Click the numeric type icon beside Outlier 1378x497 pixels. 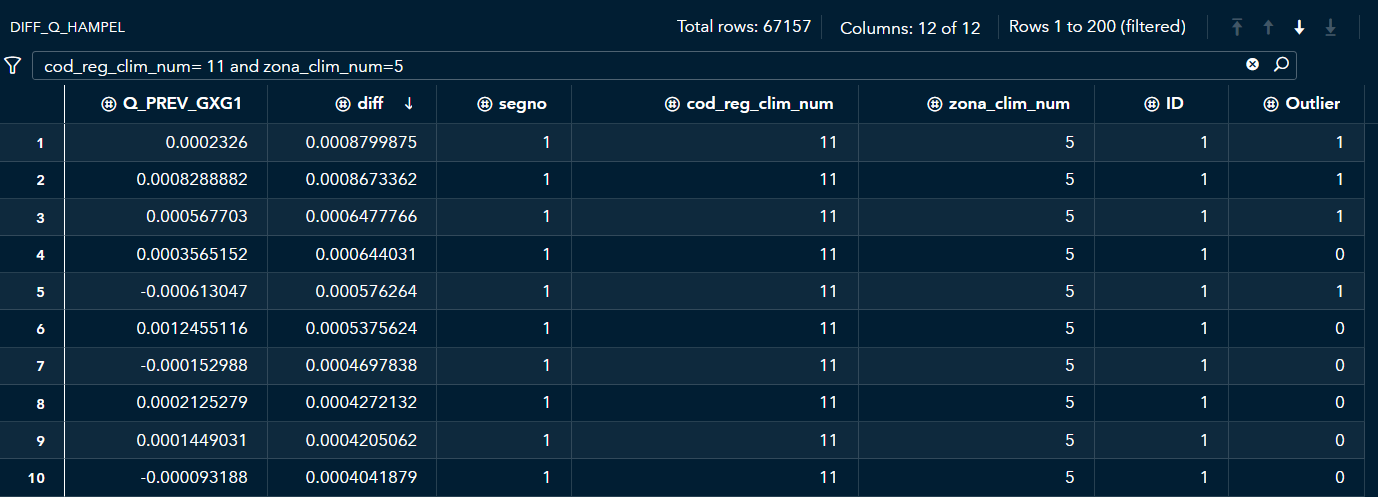tap(1271, 104)
